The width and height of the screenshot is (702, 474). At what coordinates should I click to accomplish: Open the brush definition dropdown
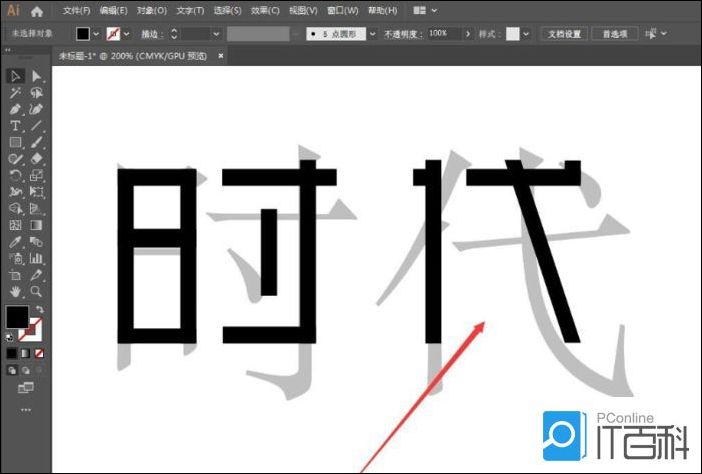[372, 34]
